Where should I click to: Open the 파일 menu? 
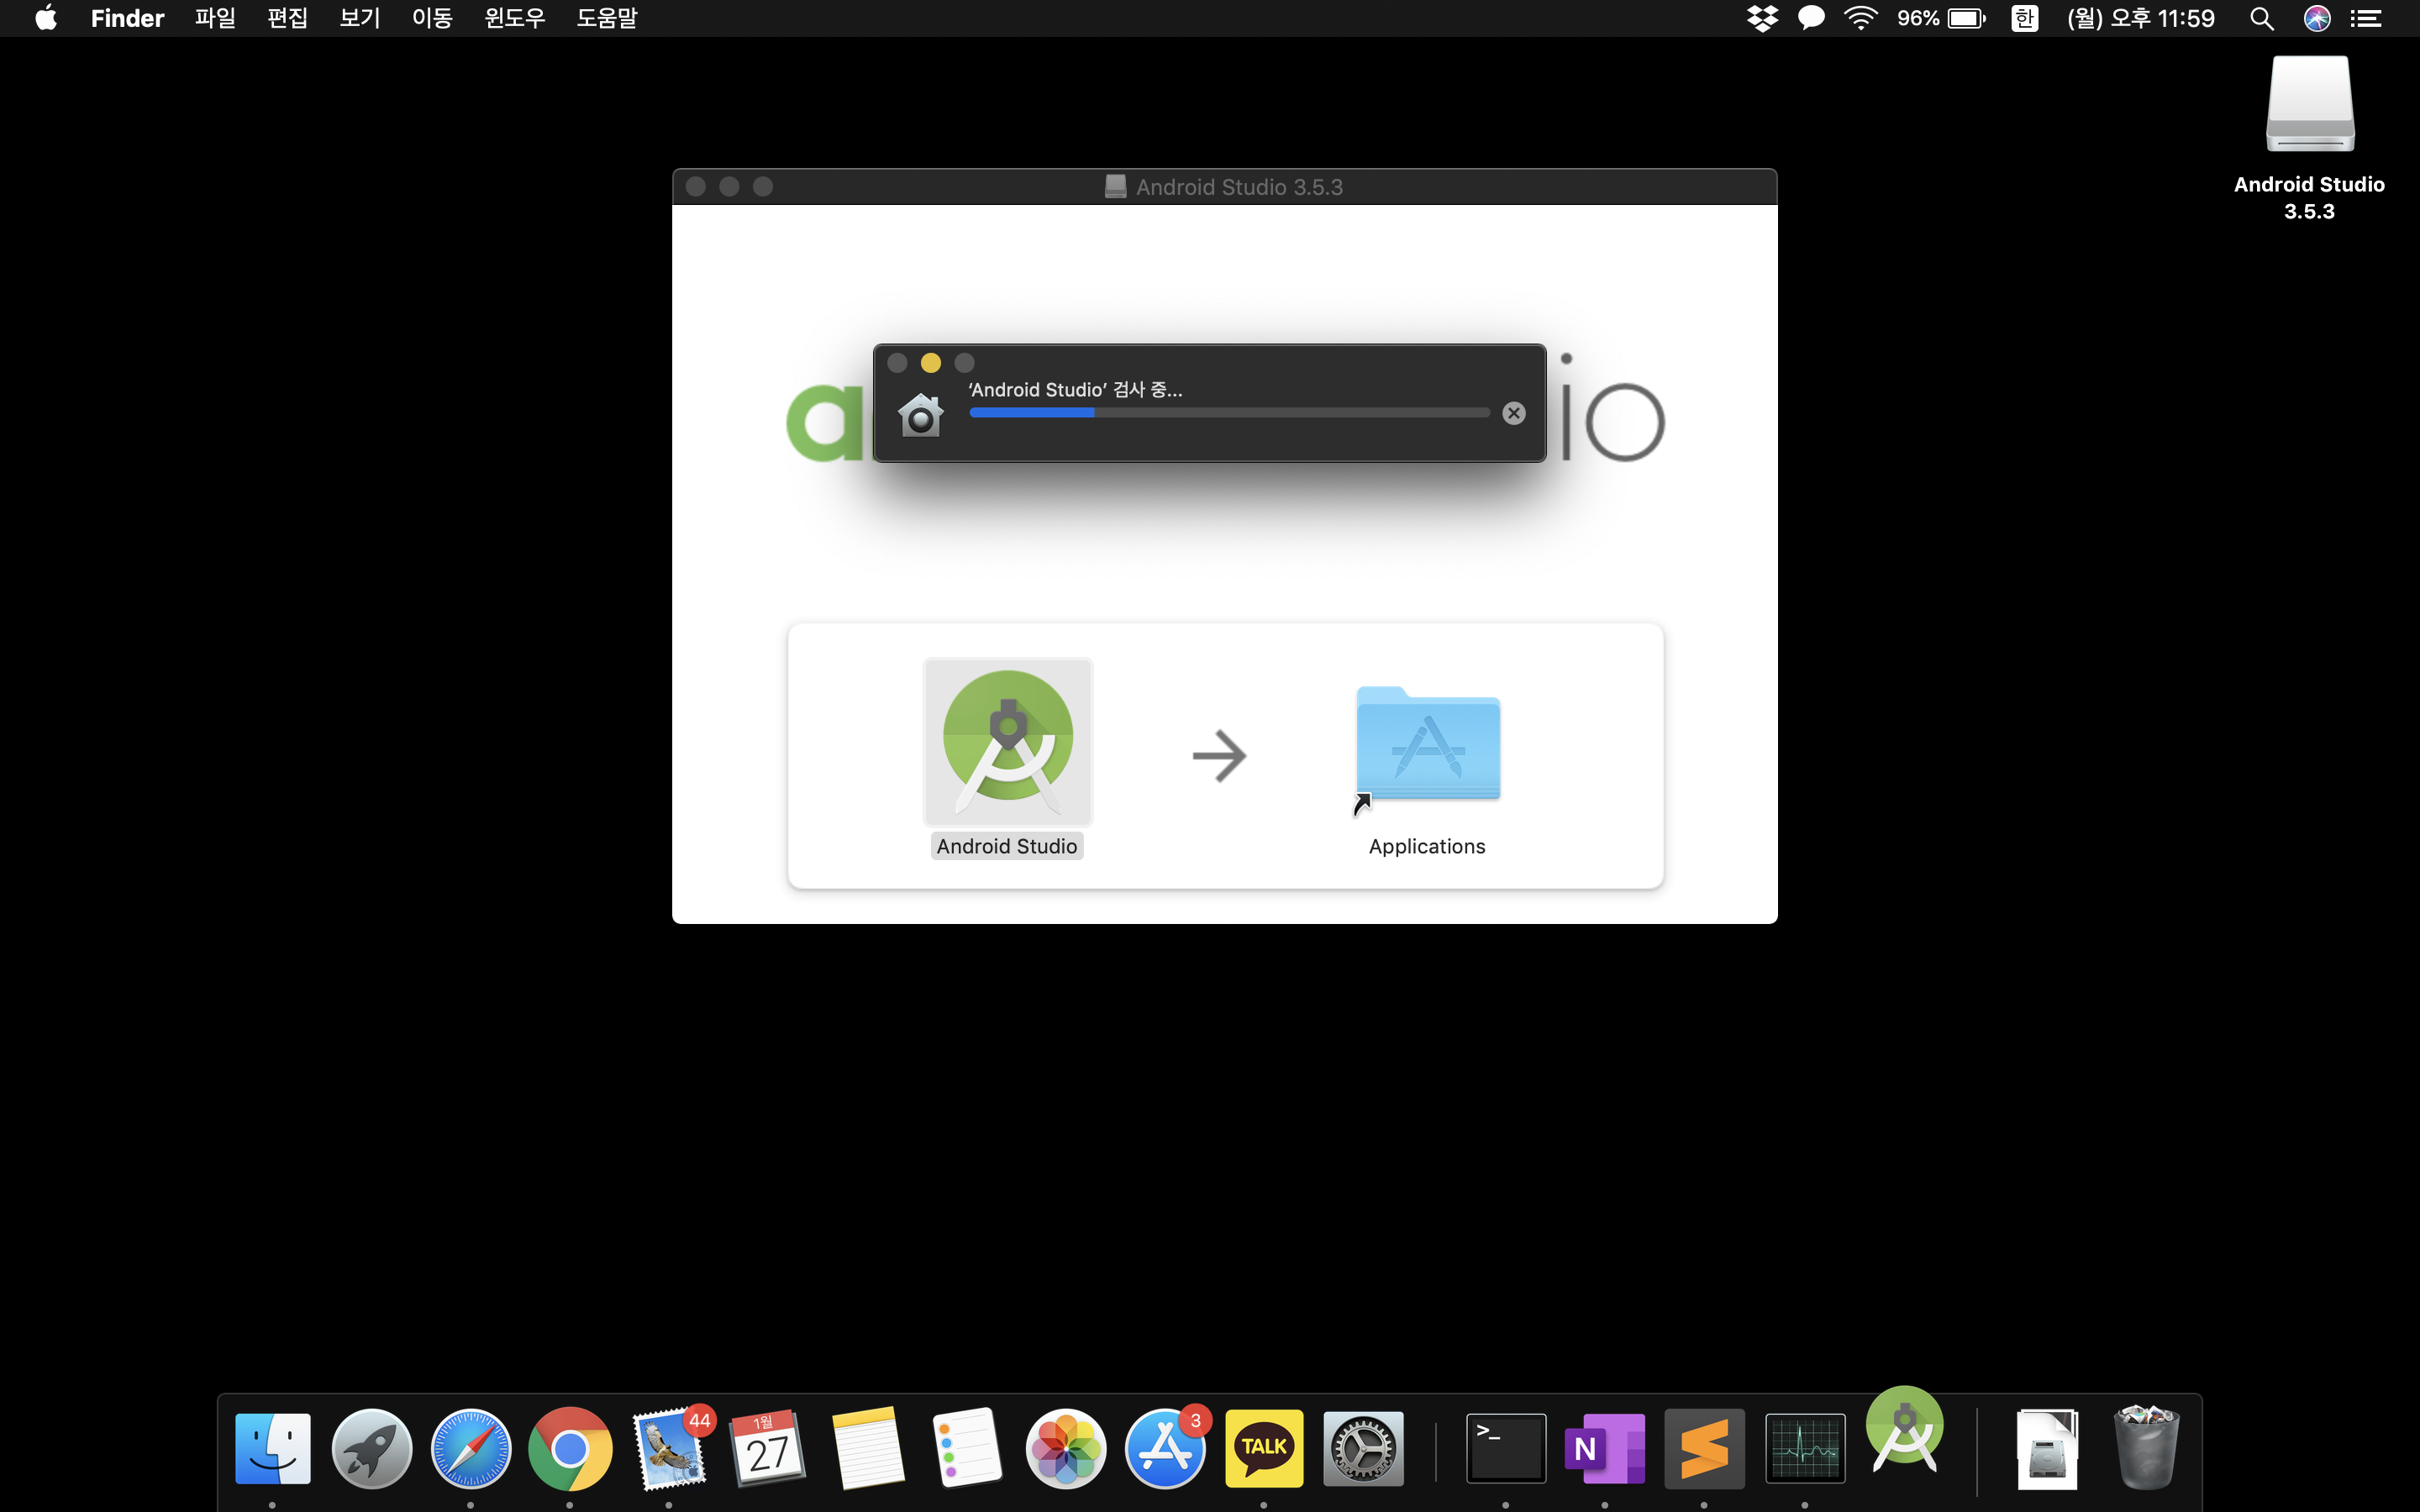tap(214, 18)
